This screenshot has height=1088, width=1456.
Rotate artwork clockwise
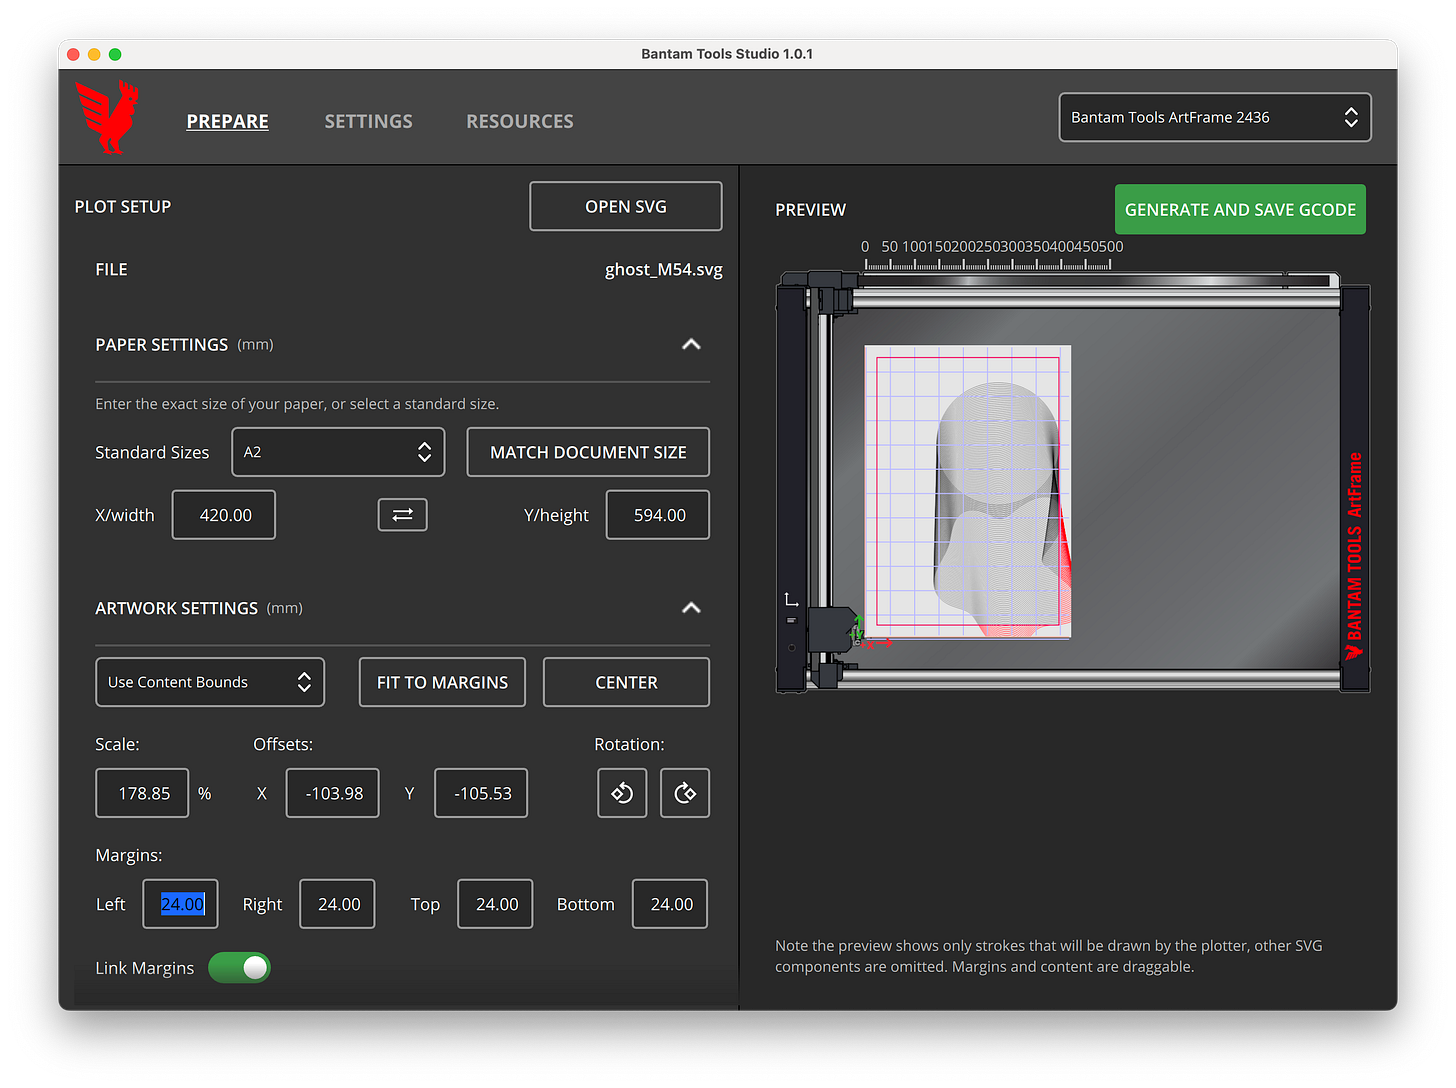pyautogui.click(x=685, y=793)
